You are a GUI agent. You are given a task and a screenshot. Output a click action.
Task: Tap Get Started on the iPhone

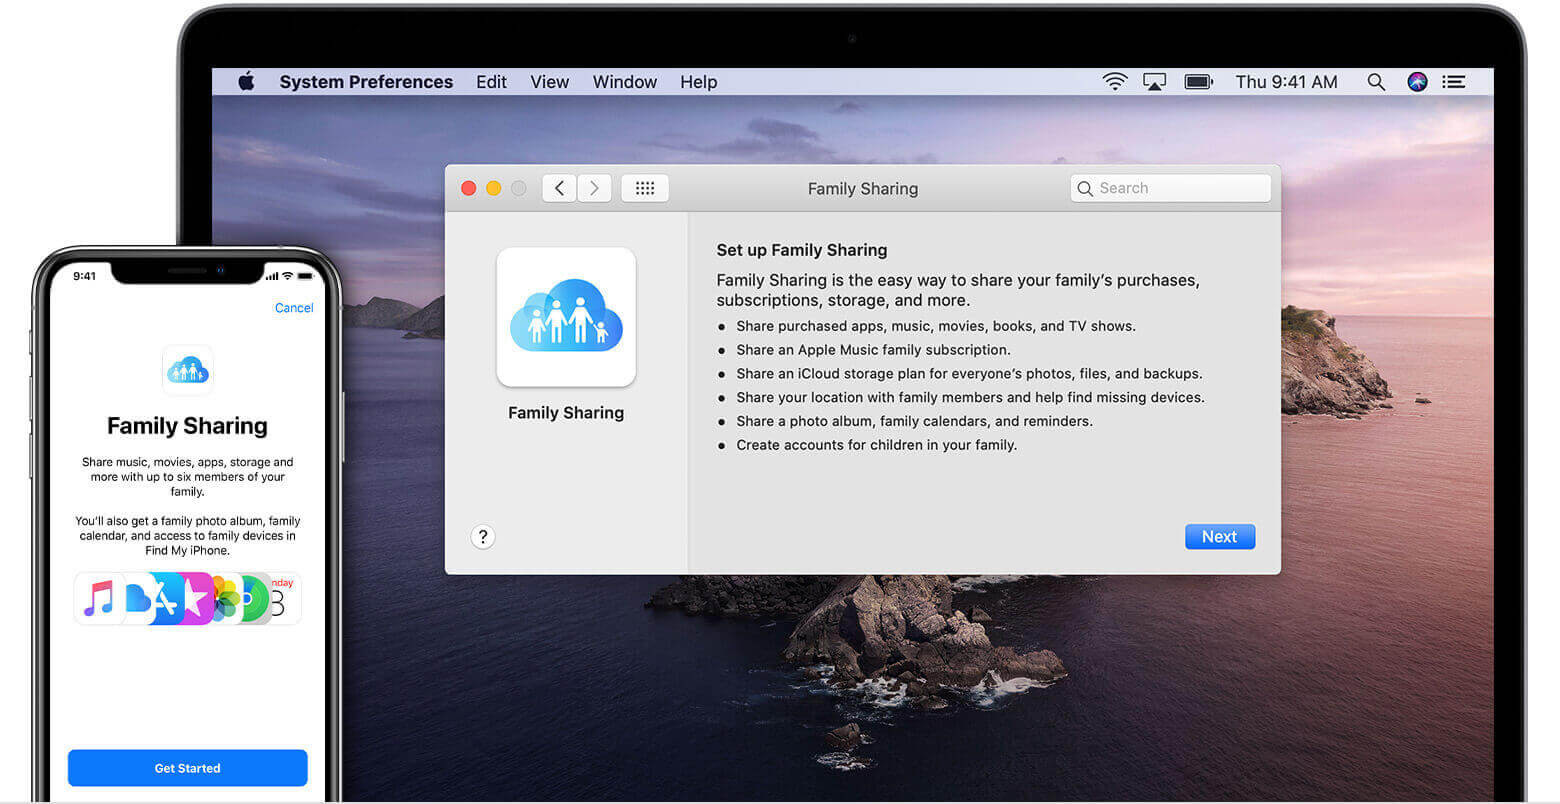[187, 768]
